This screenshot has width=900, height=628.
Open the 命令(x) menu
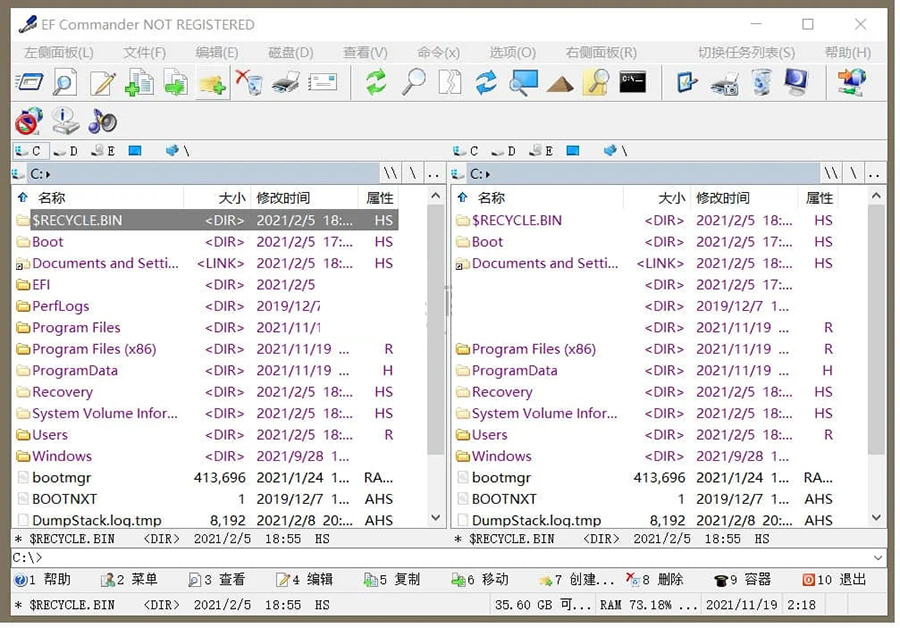coord(438,52)
